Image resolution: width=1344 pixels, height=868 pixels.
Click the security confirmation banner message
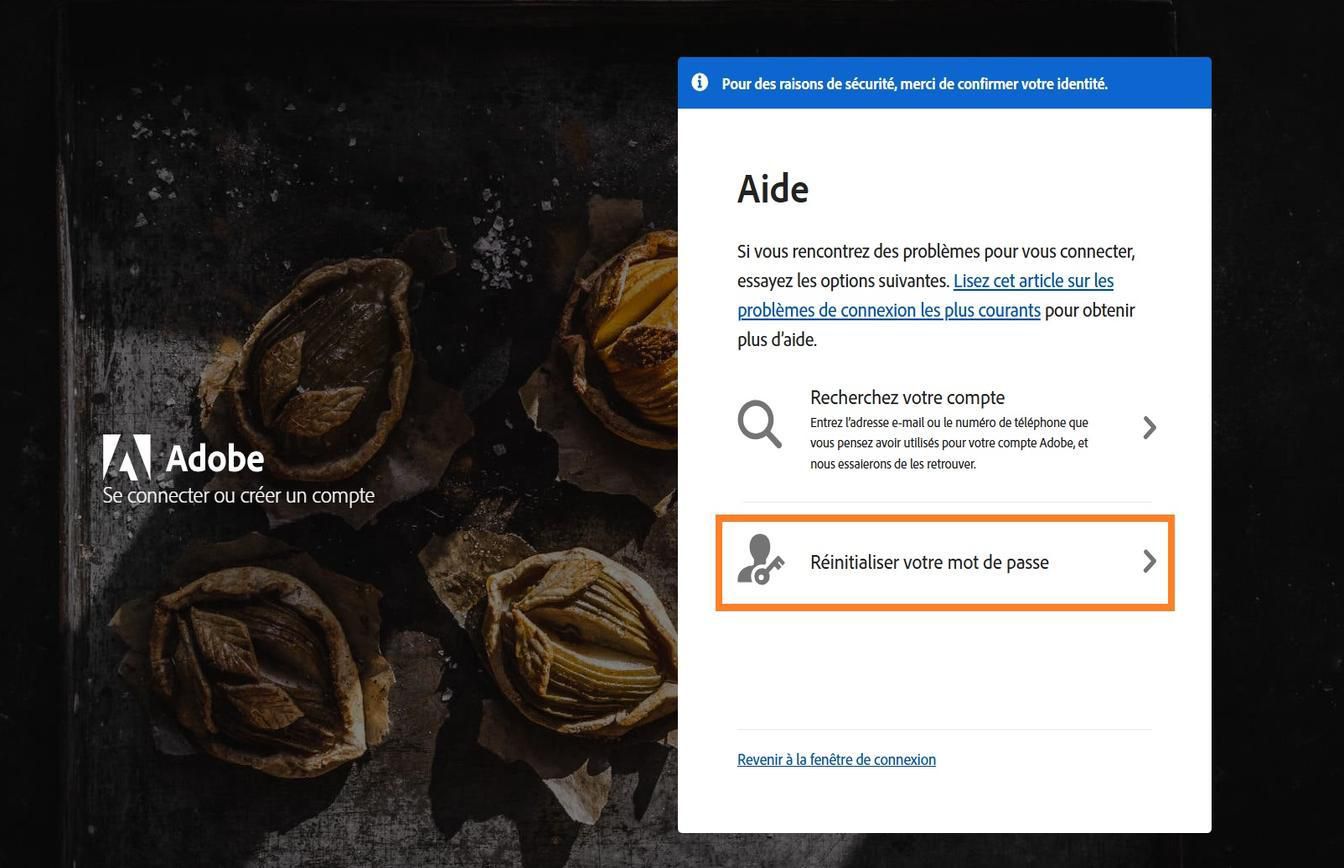915,84
